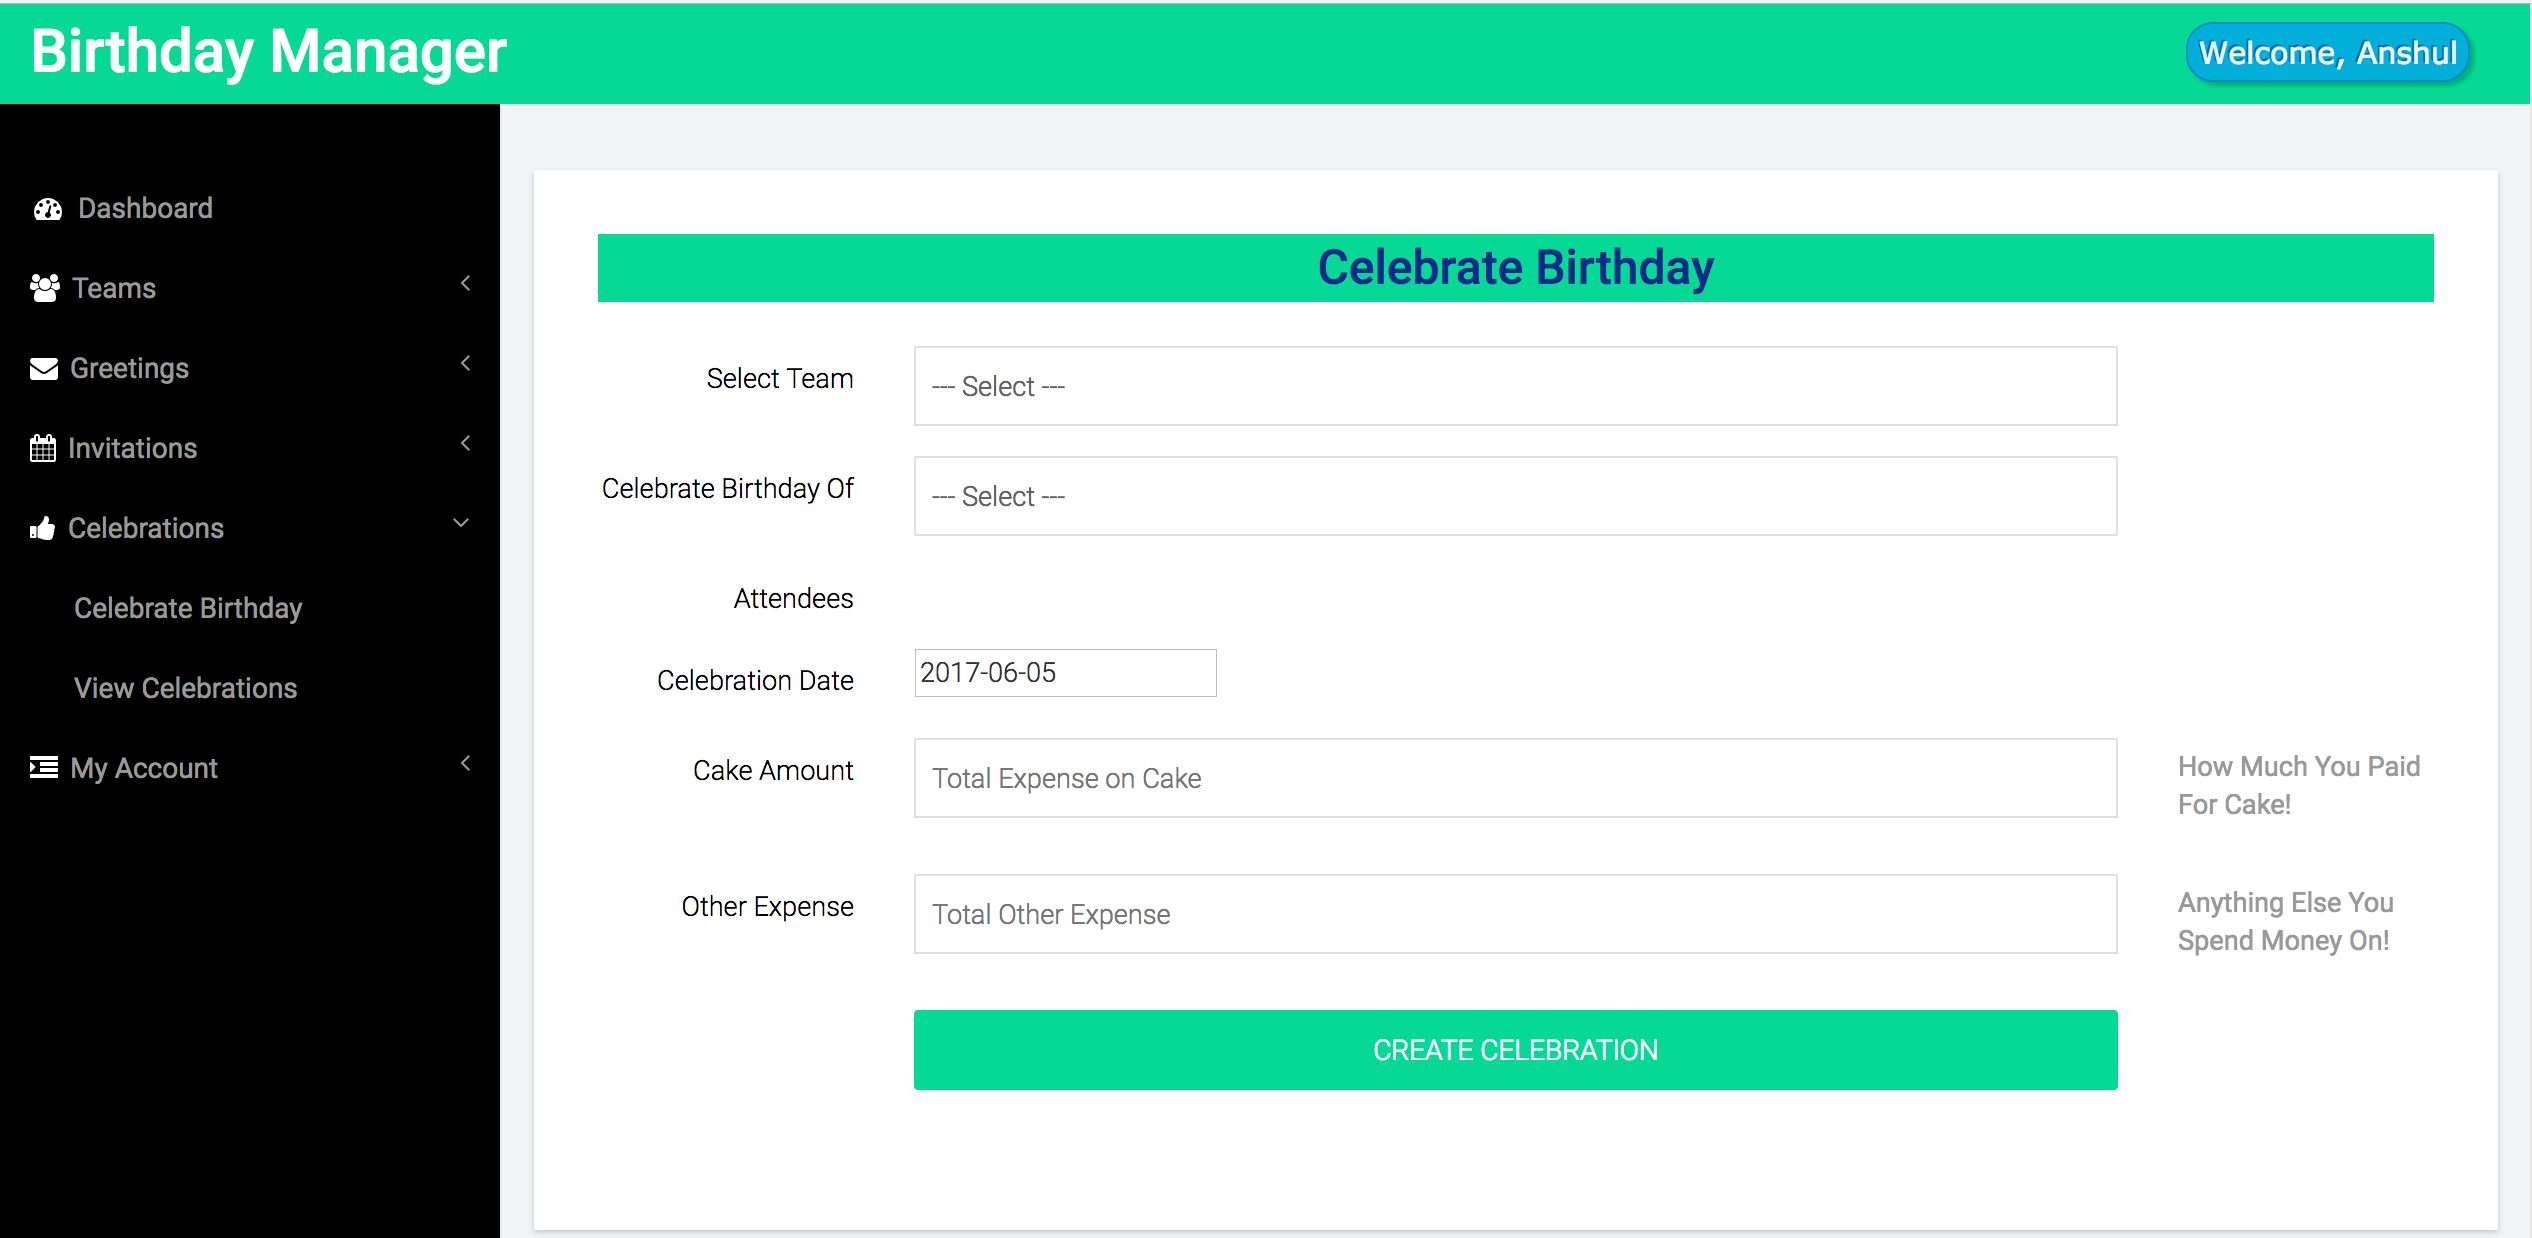The height and width of the screenshot is (1238, 2532).
Task: Click the Celebration Date field
Action: (1064, 673)
